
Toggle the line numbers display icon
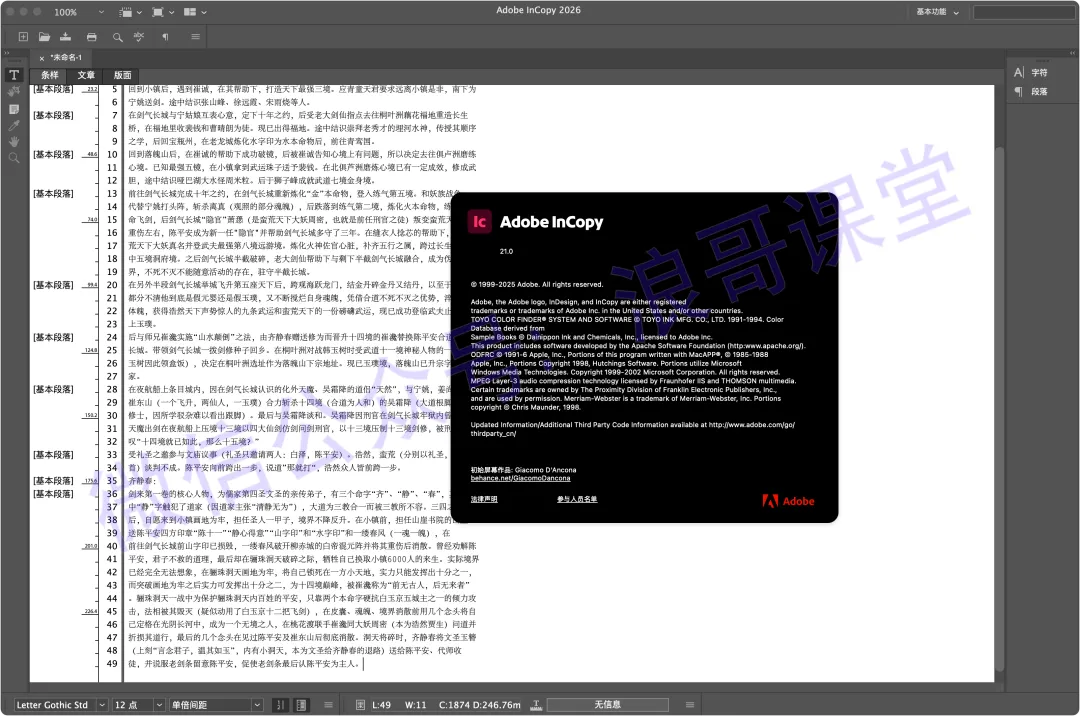coord(280,705)
